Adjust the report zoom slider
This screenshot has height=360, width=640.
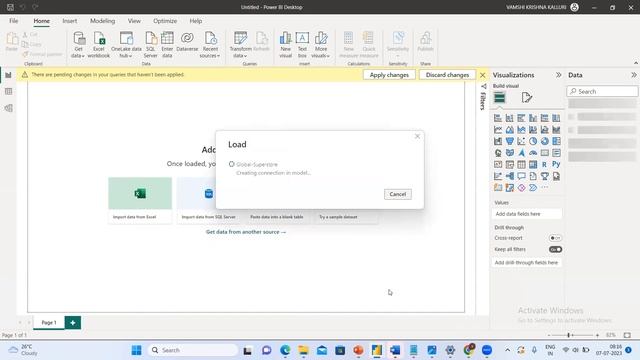point(573,335)
